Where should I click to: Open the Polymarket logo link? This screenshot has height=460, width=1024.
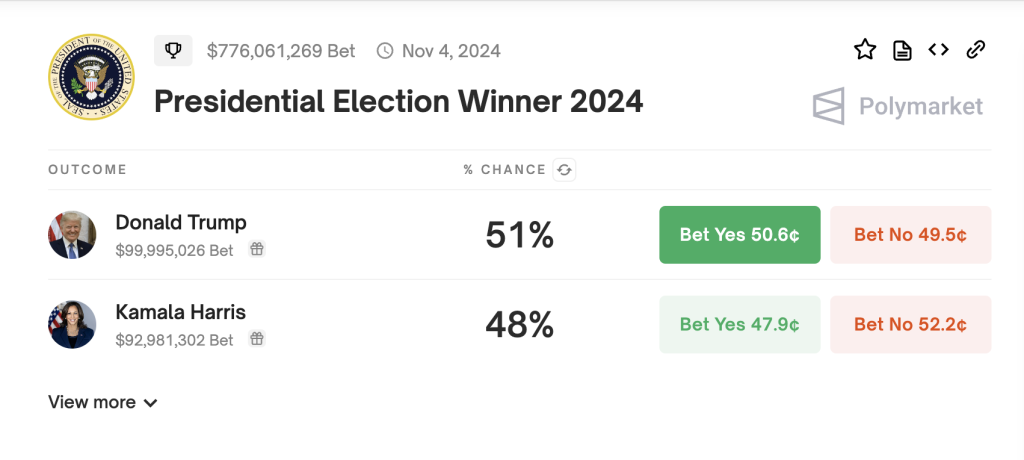click(x=898, y=106)
